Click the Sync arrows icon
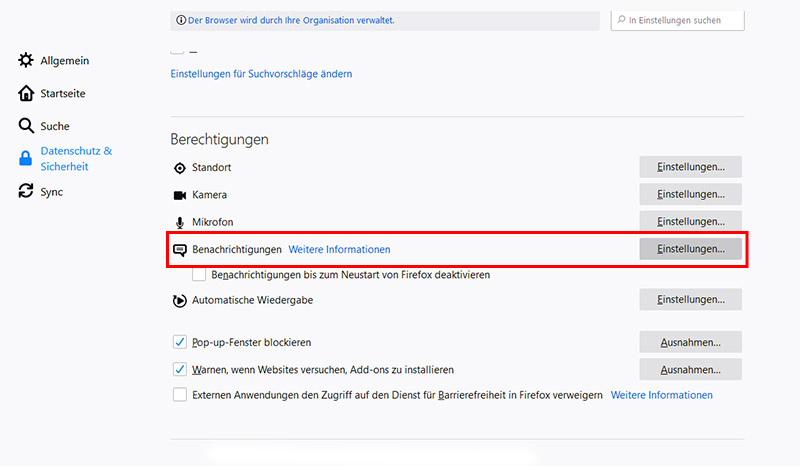 [26, 191]
